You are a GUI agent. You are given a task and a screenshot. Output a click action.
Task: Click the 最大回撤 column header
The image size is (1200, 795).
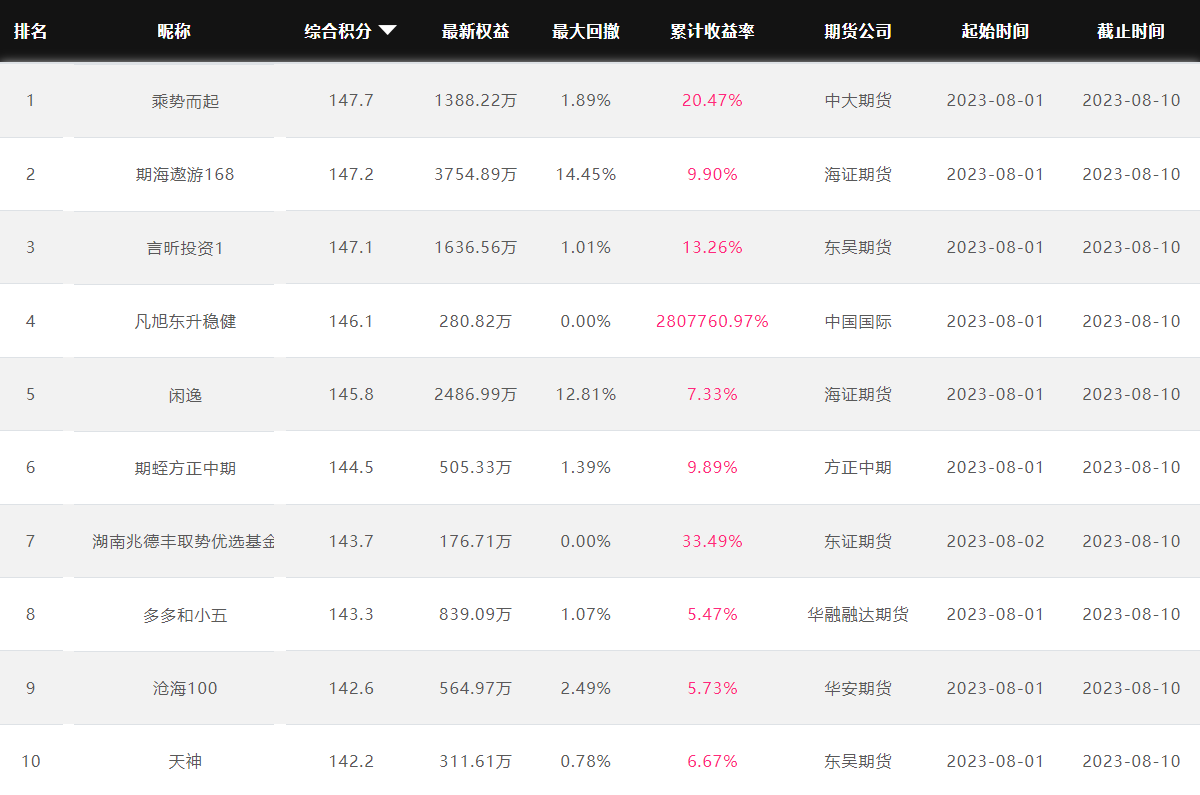pyautogui.click(x=586, y=31)
